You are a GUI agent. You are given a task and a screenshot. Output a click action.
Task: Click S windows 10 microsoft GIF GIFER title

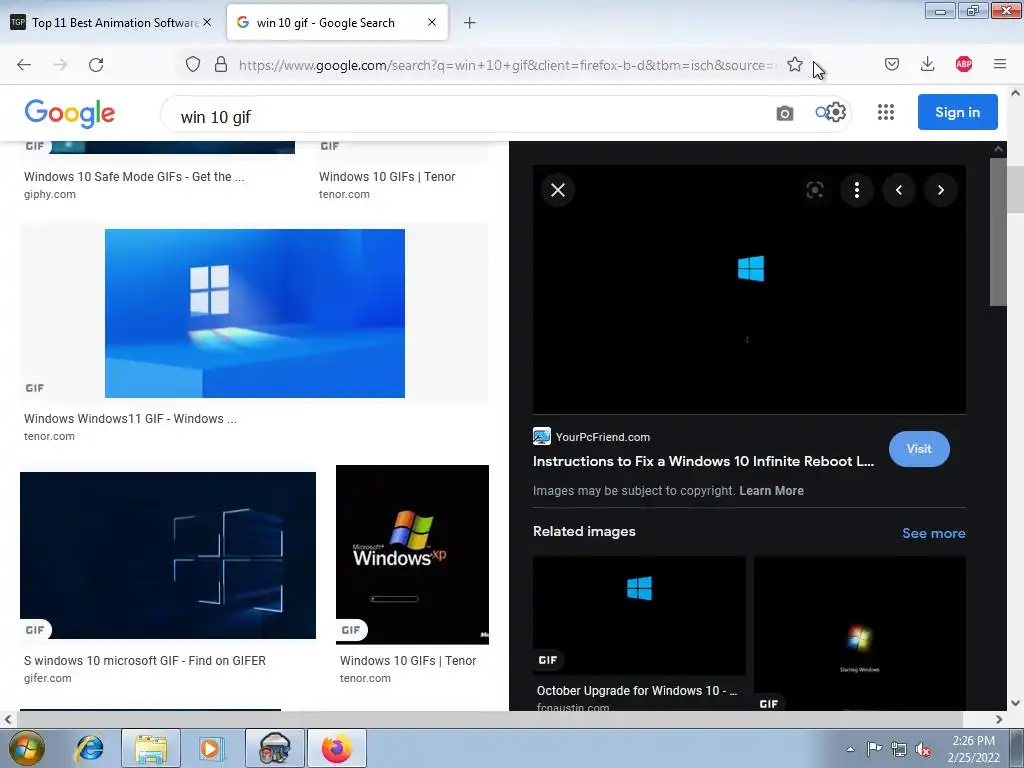[x=145, y=660]
